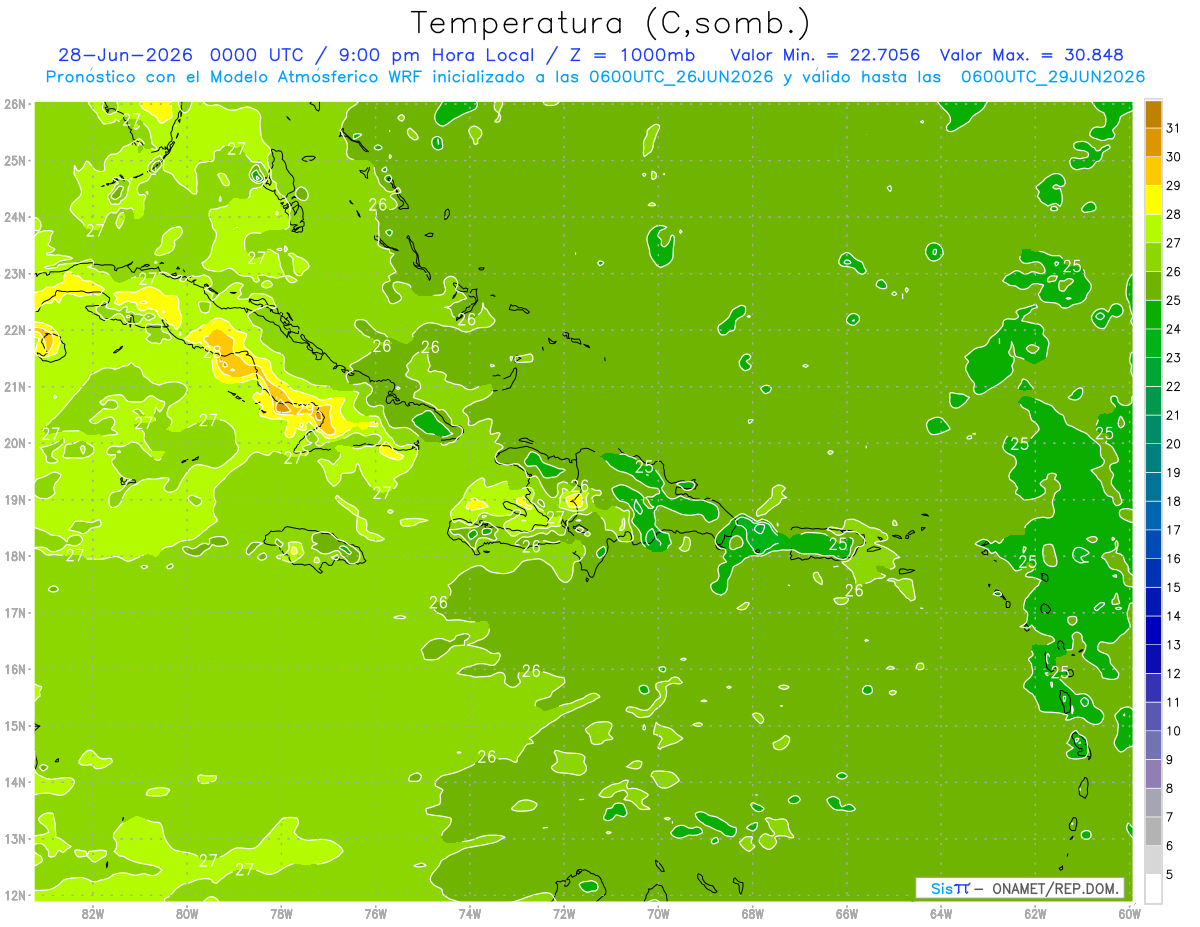
Task: Click the latitude label "22N"
Action: pos(15,330)
